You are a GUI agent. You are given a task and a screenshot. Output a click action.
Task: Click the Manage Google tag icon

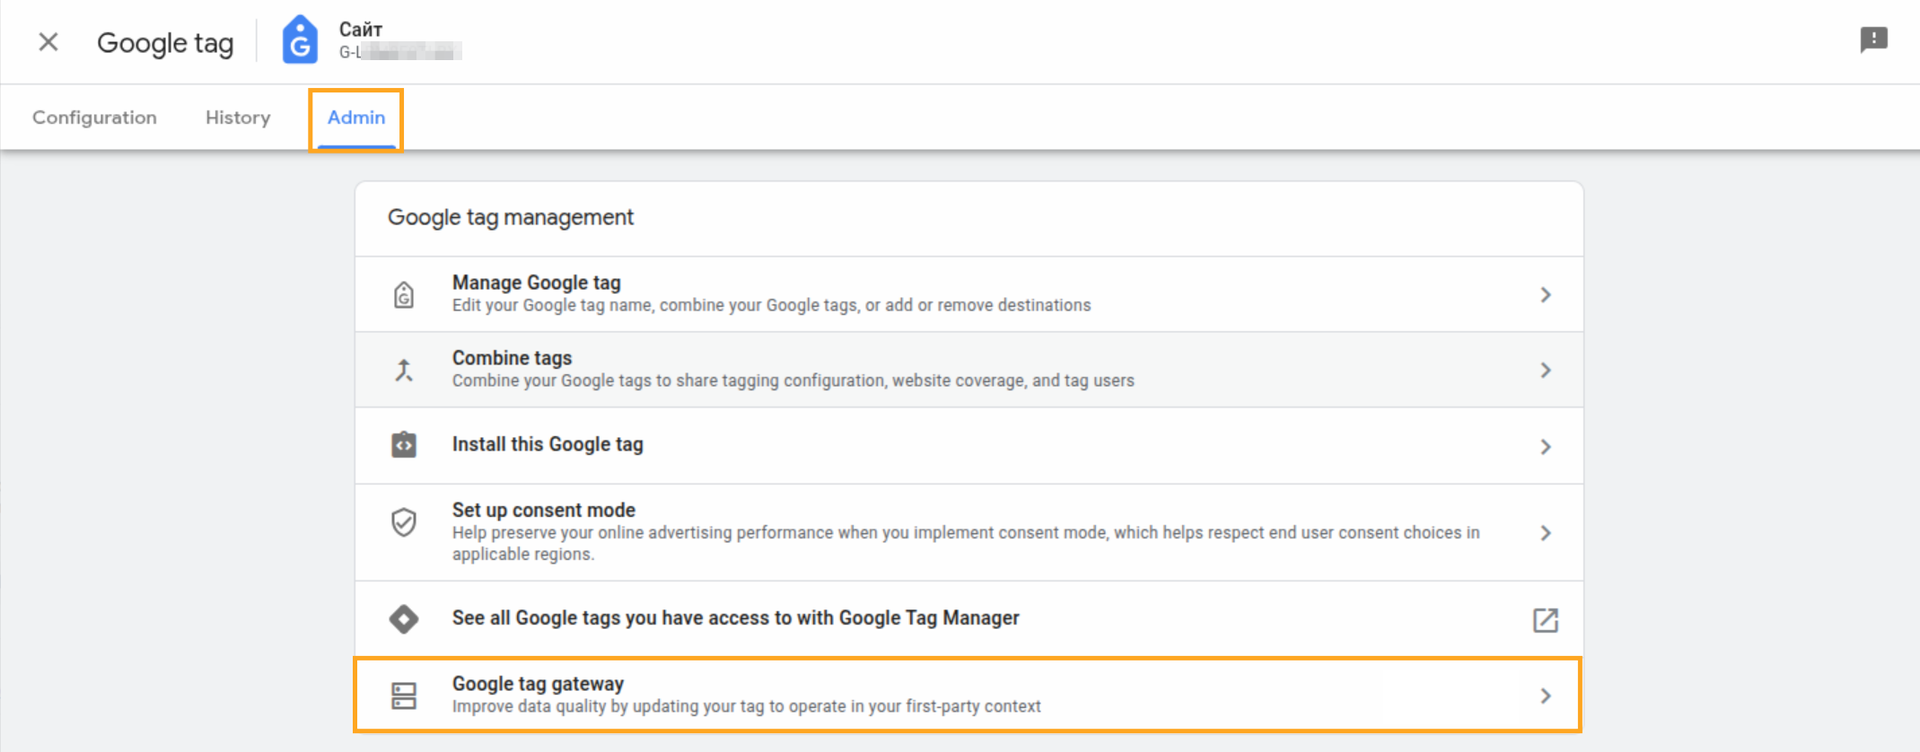coord(404,295)
